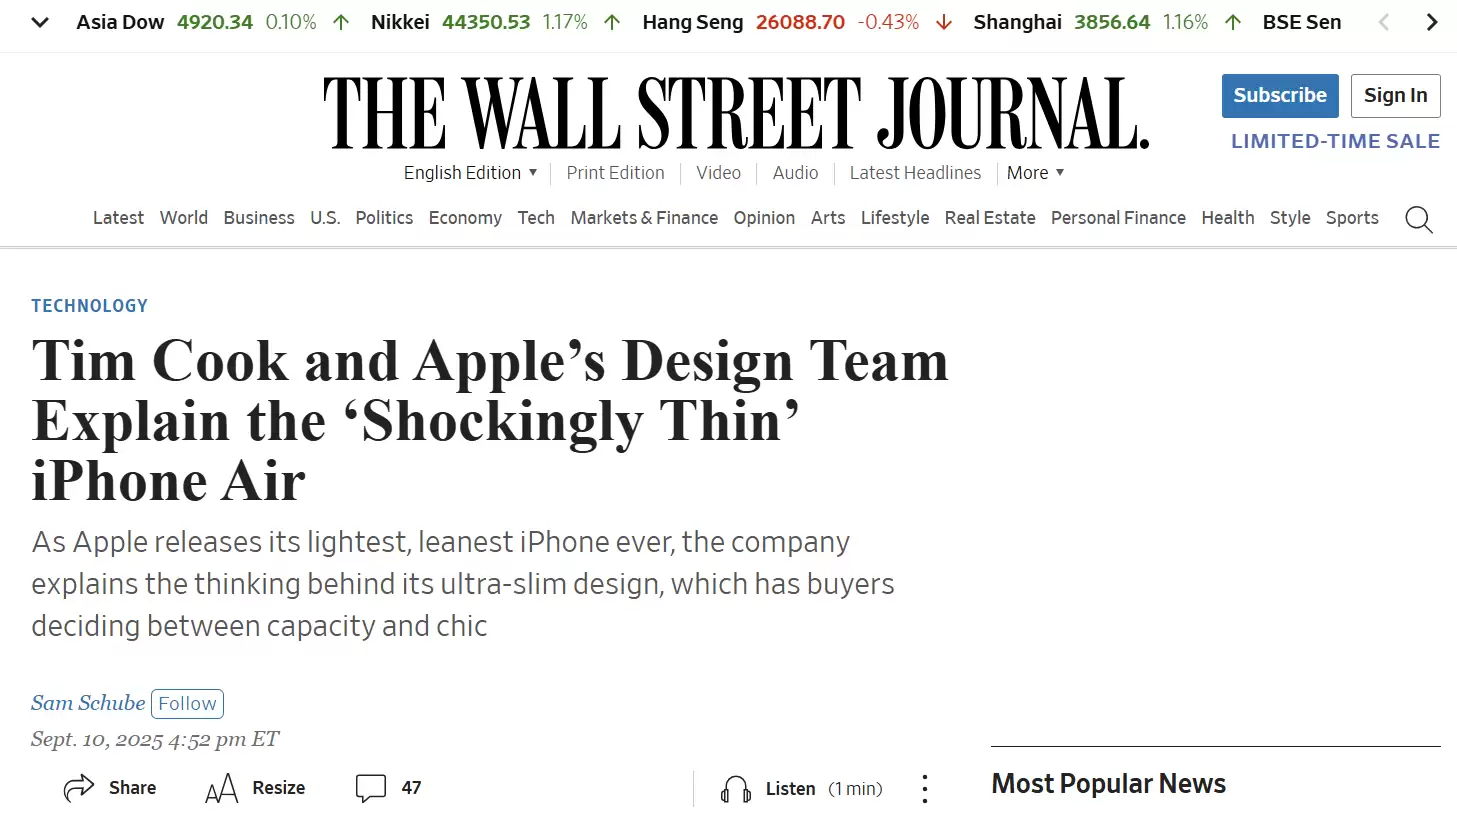1457x818 pixels.
Task: Follow author Sam Schube
Action: tap(187, 703)
